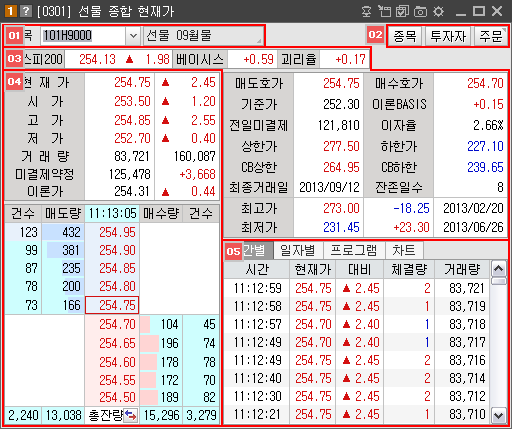
Task: Click the scrollbar down arrow in trade list
Action: (499, 415)
